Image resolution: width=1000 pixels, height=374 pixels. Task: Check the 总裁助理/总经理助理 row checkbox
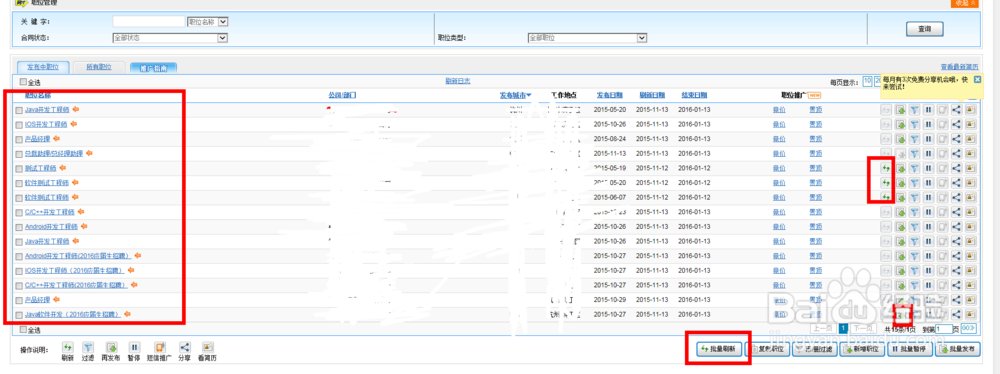20,153
